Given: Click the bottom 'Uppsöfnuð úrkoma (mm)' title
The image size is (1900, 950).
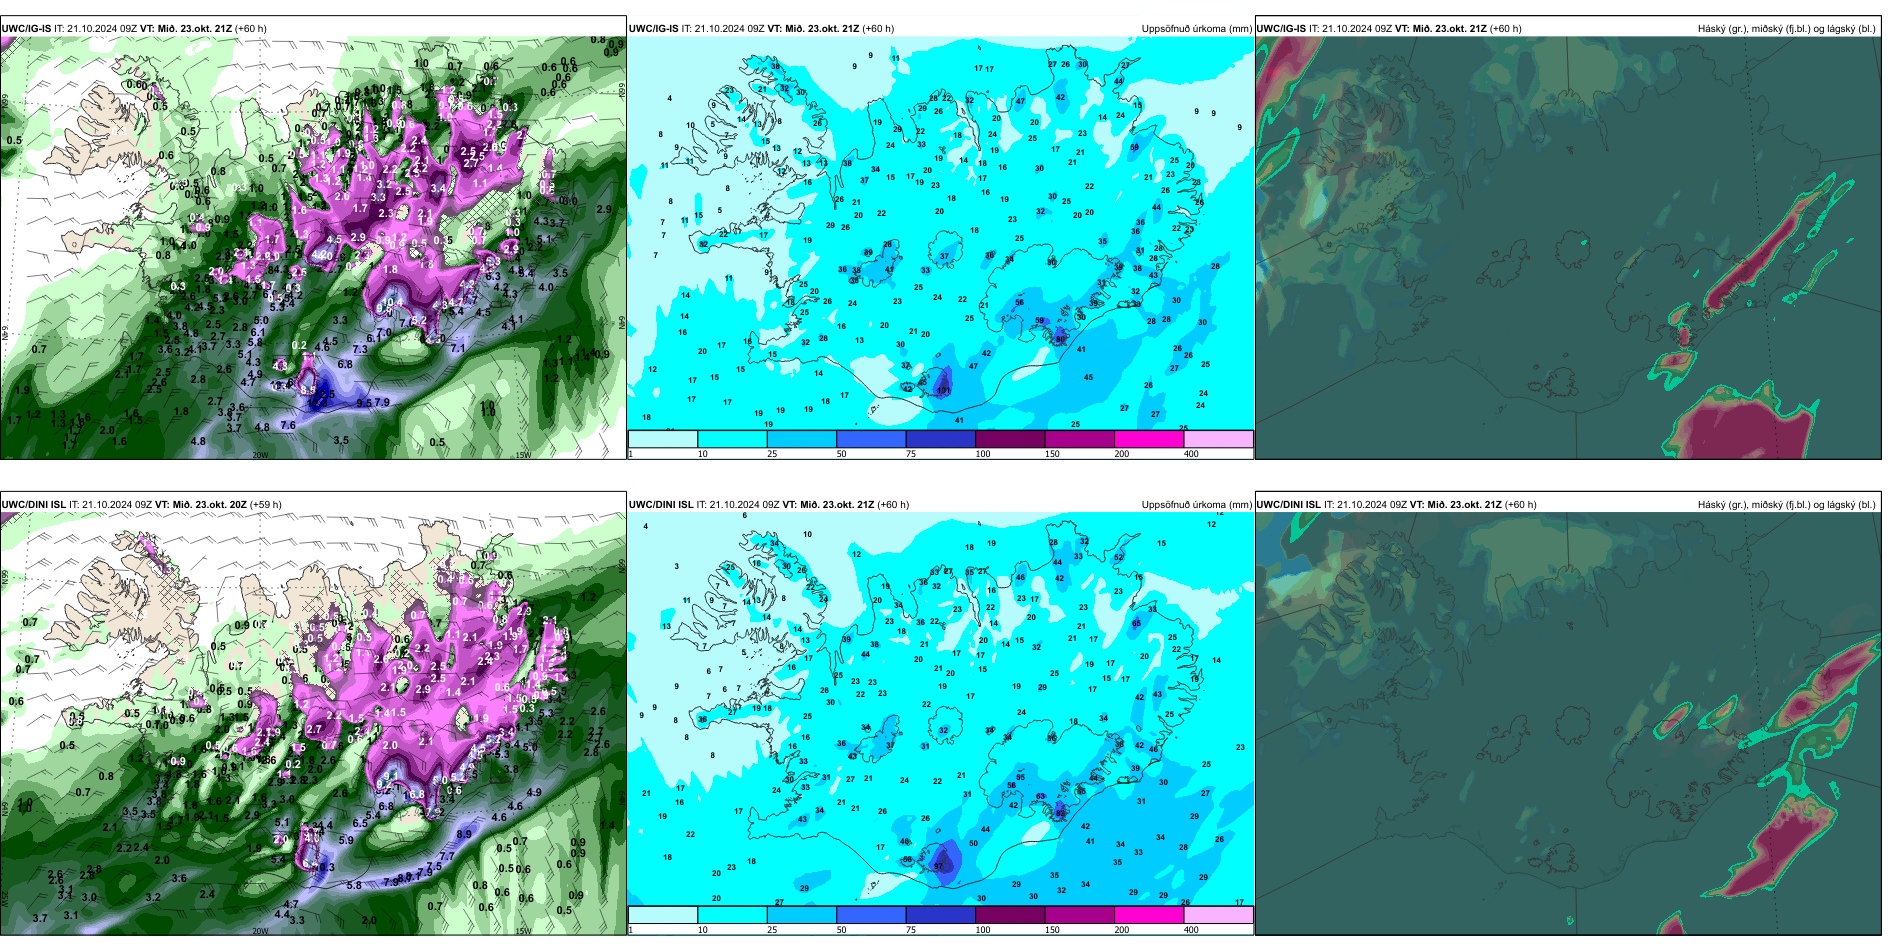Looking at the screenshot, I should 1196,505.
